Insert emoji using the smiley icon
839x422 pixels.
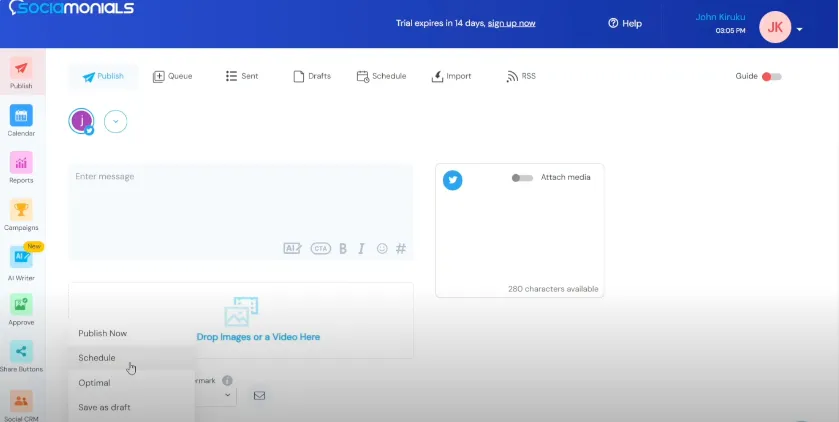tap(382, 249)
